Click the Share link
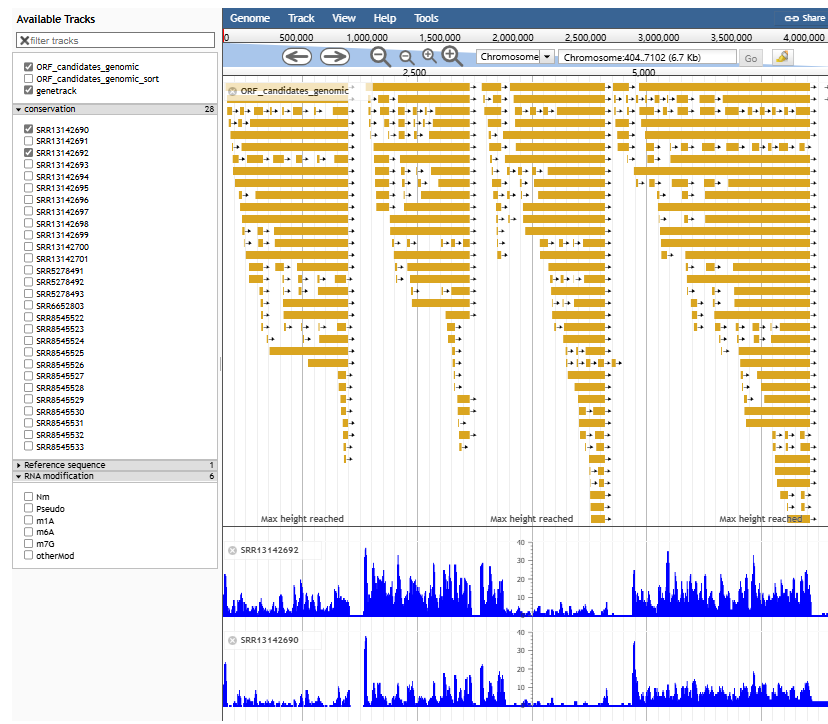Screen dimensions: 828x724 (x=805, y=18)
